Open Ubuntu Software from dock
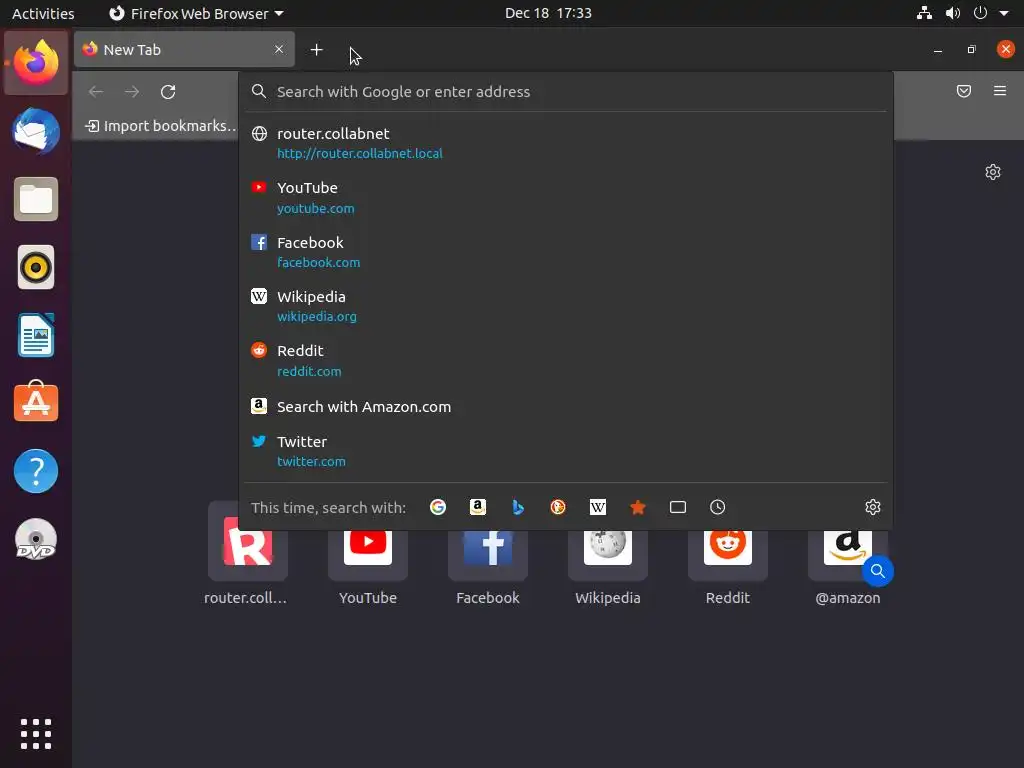 pyautogui.click(x=36, y=403)
